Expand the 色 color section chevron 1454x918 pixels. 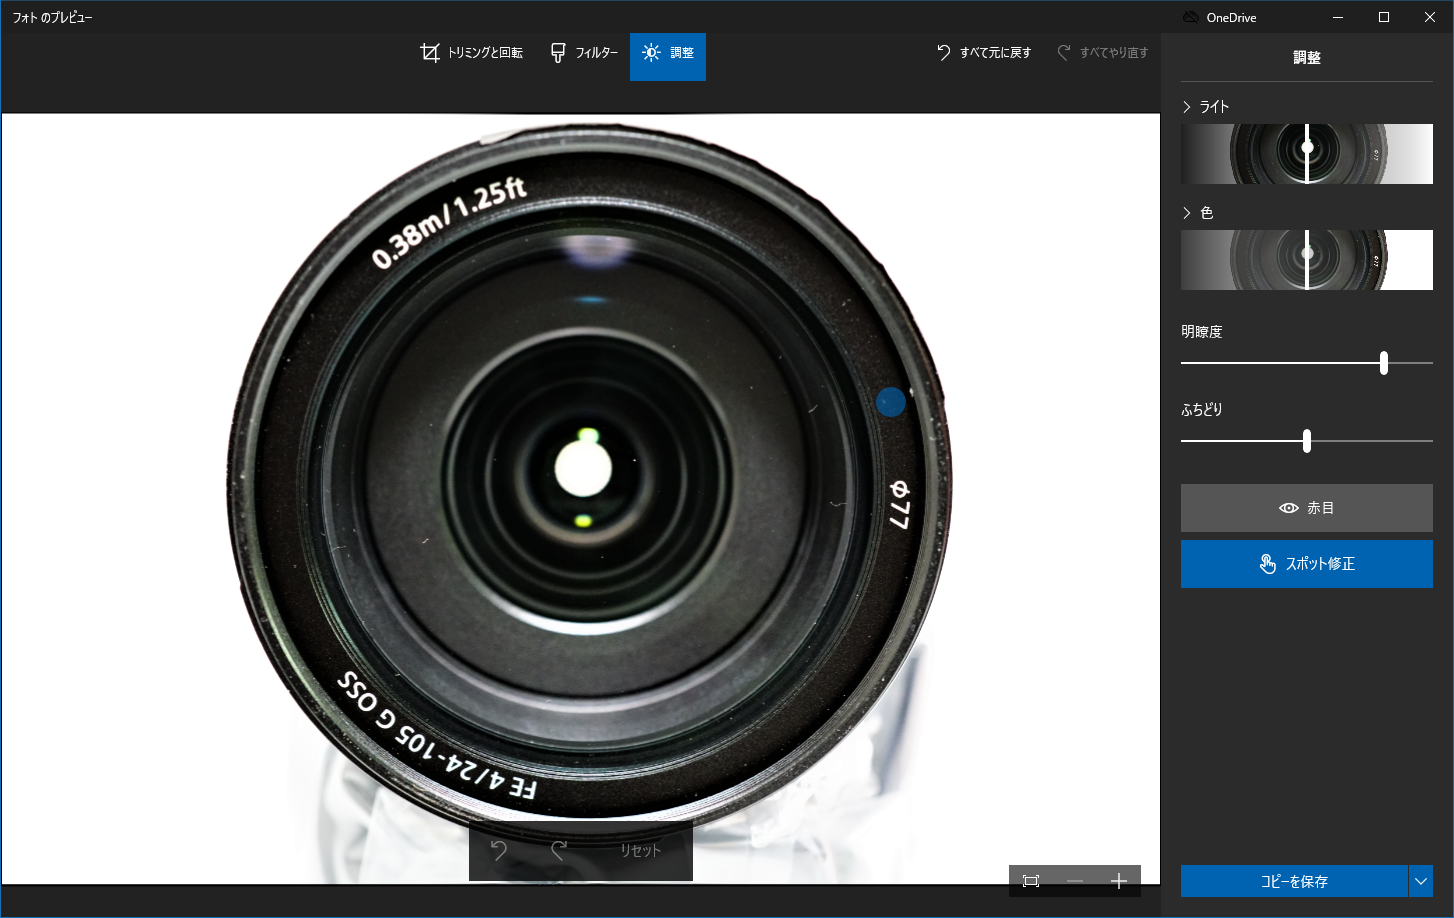click(1187, 213)
